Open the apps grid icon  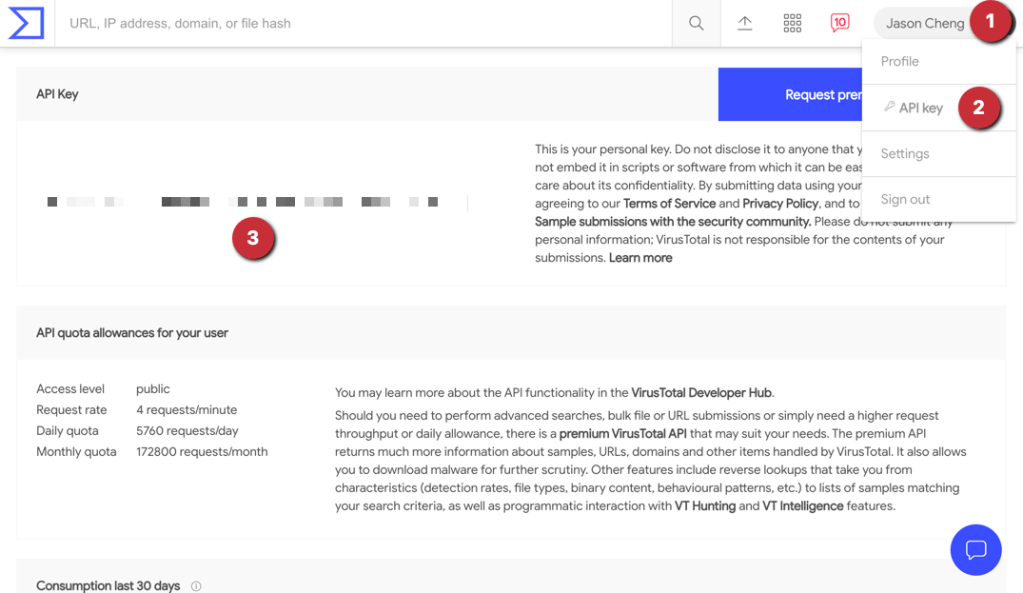pos(793,23)
